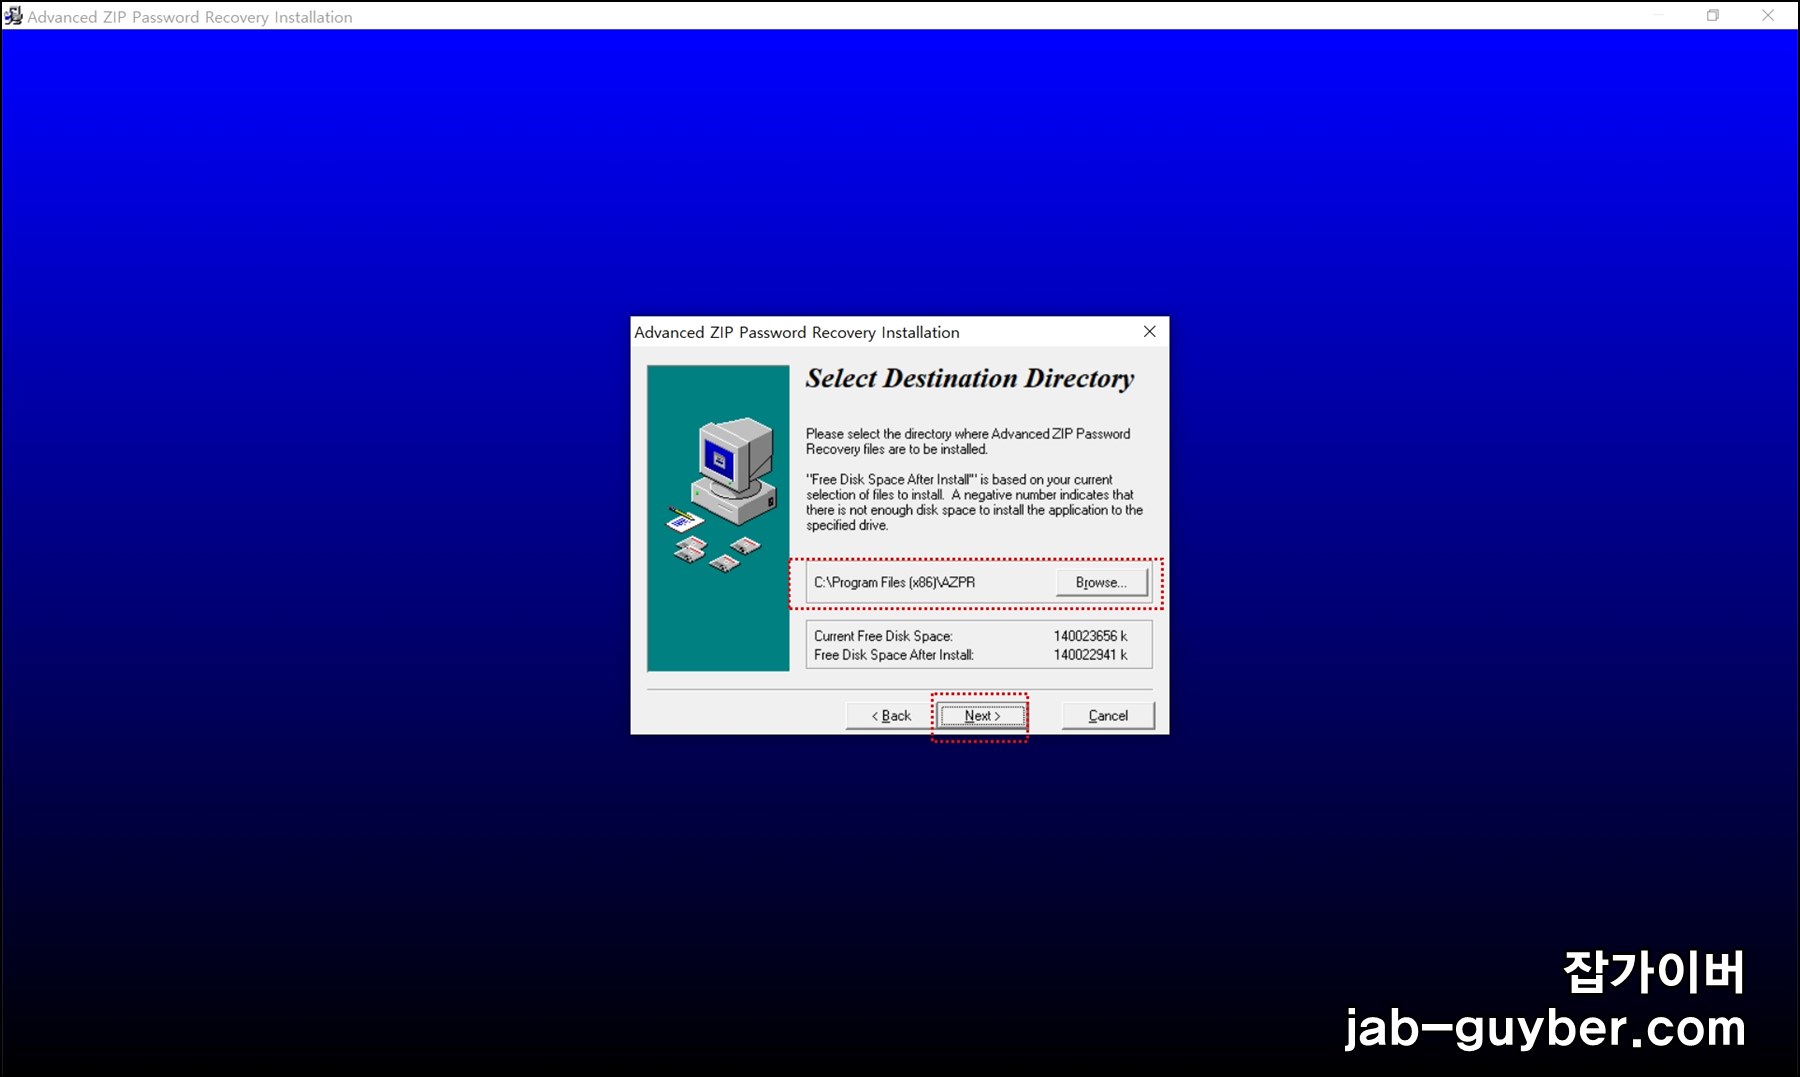
Task: Select the C:\Program Files (x86)\AZPR path text
Action: 894,583
